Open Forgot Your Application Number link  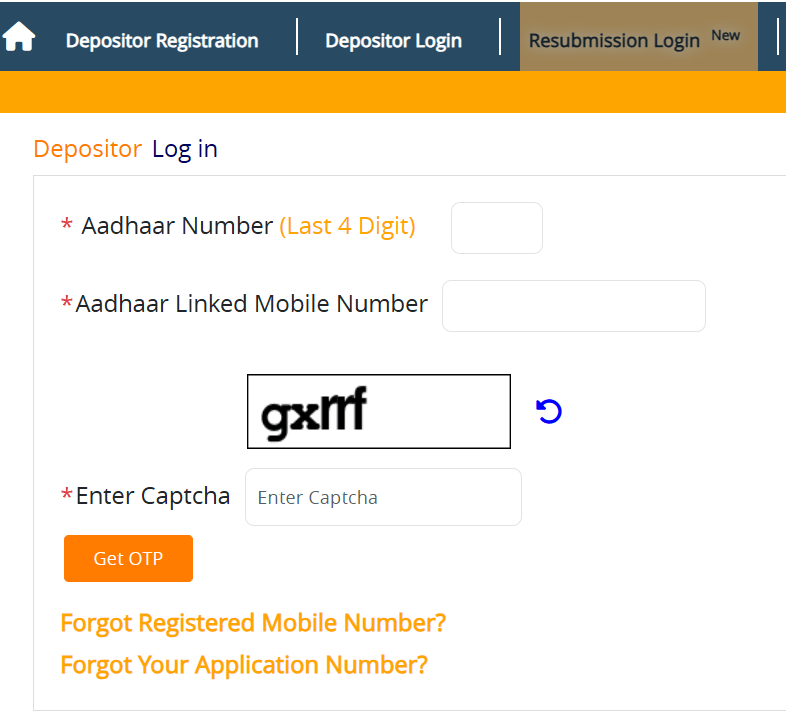coord(244,665)
